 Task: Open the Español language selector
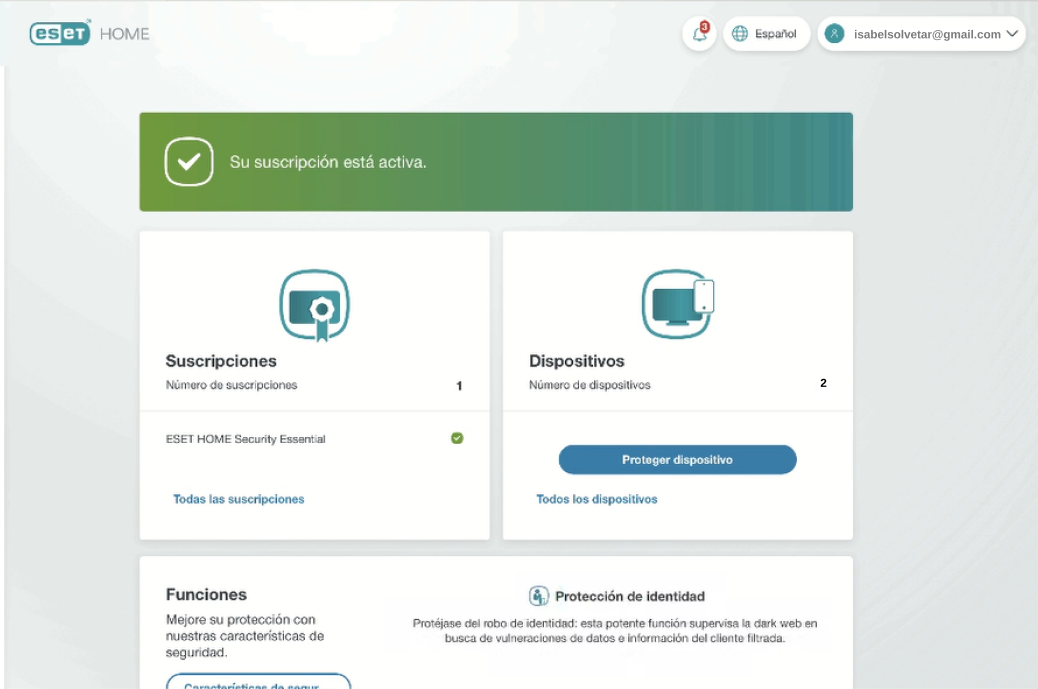click(767, 34)
